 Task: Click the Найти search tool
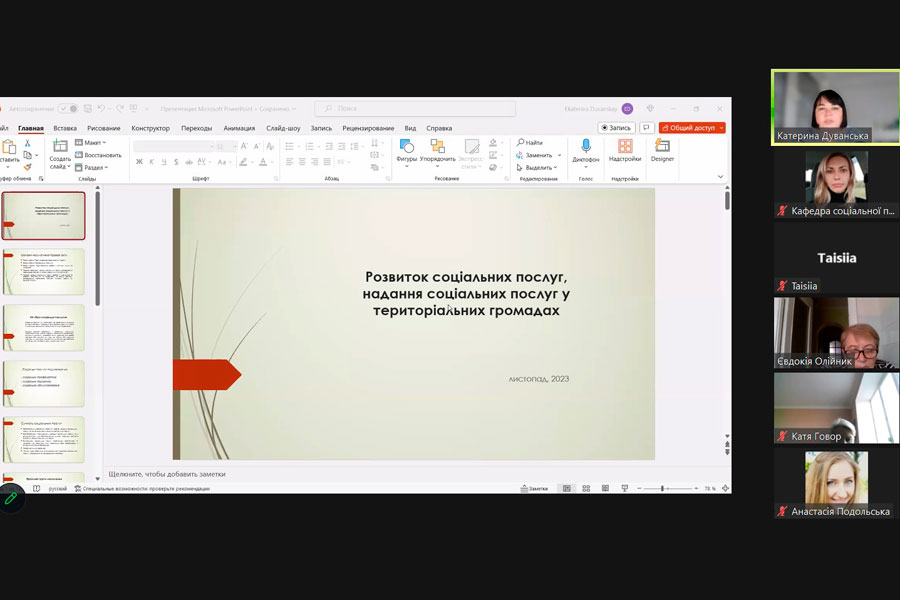530,143
